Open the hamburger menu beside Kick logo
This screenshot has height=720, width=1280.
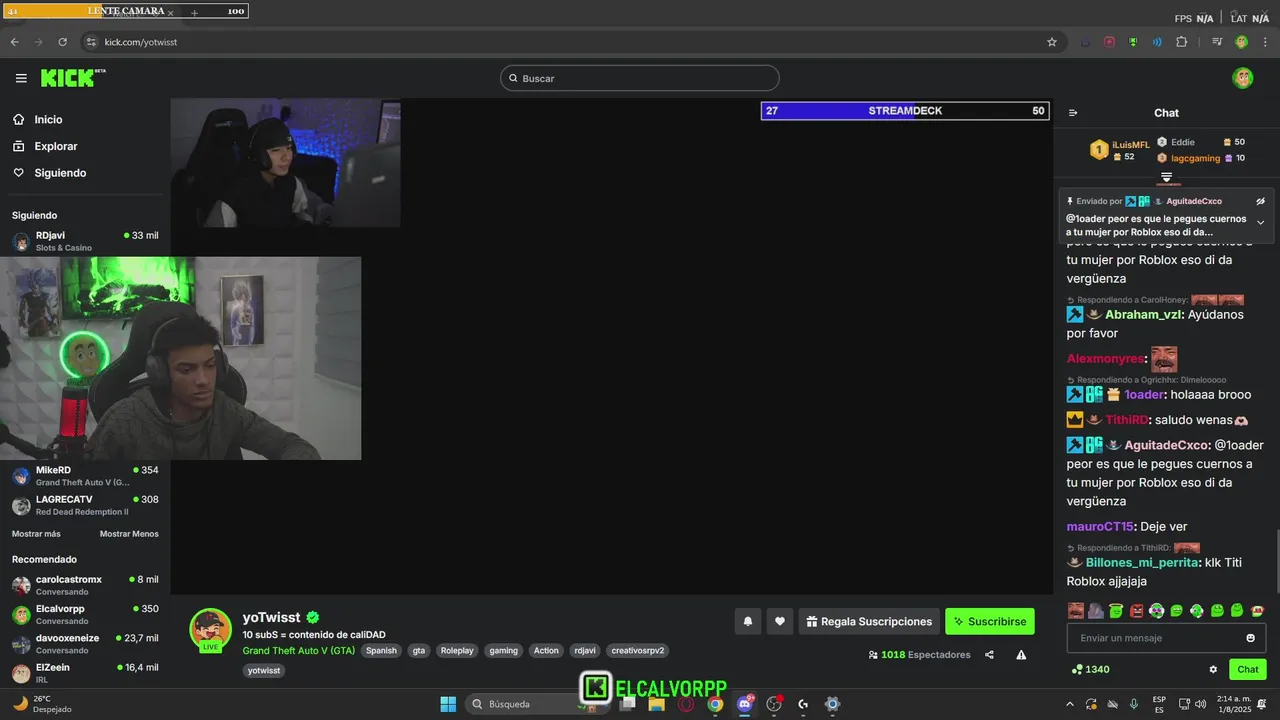tap(21, 78)
